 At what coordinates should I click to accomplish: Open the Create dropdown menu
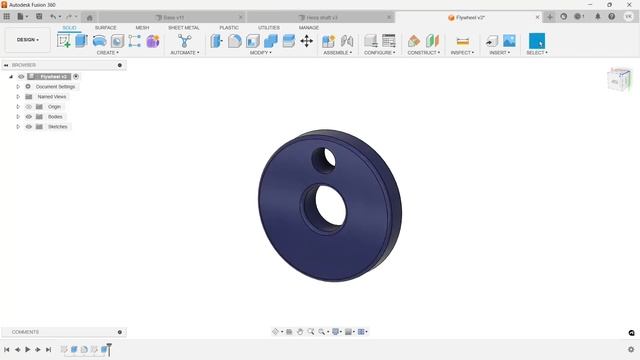pos(108,53)
